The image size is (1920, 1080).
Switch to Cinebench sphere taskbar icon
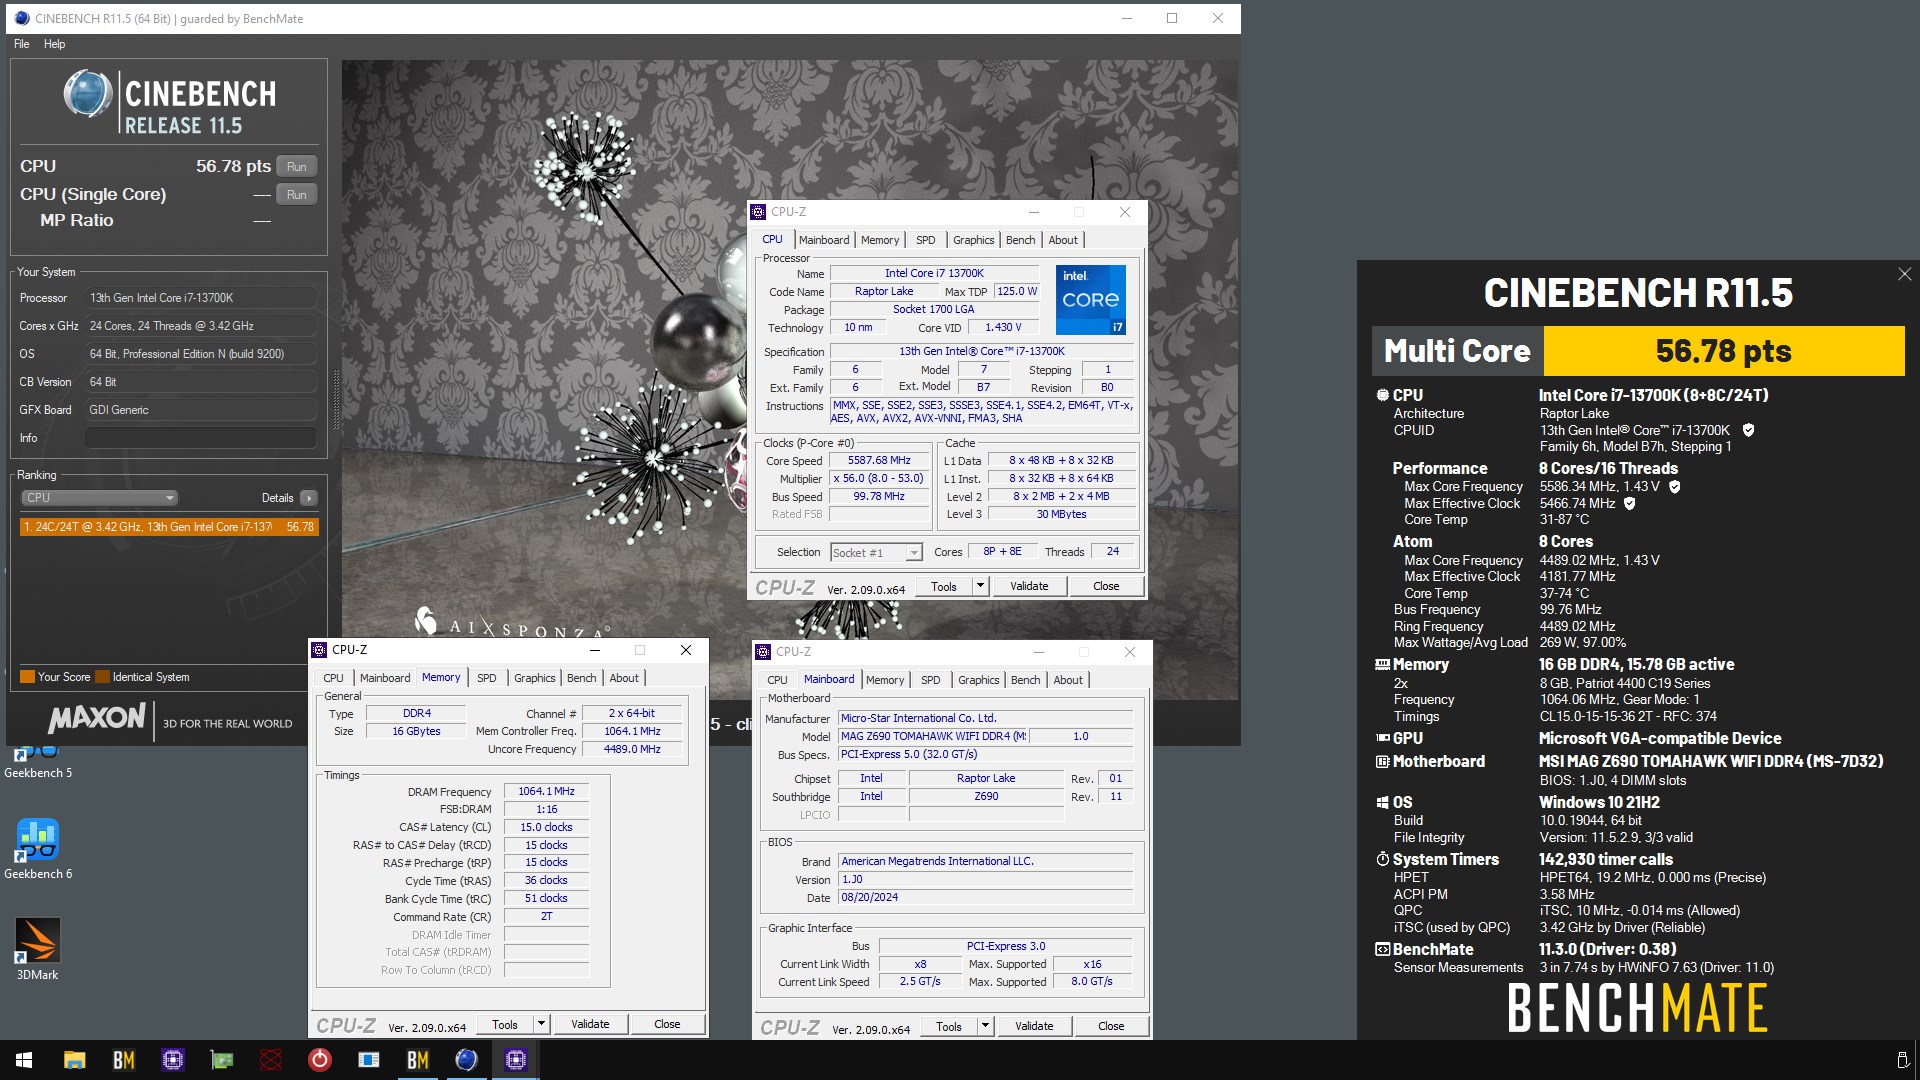coord(466,1060)
